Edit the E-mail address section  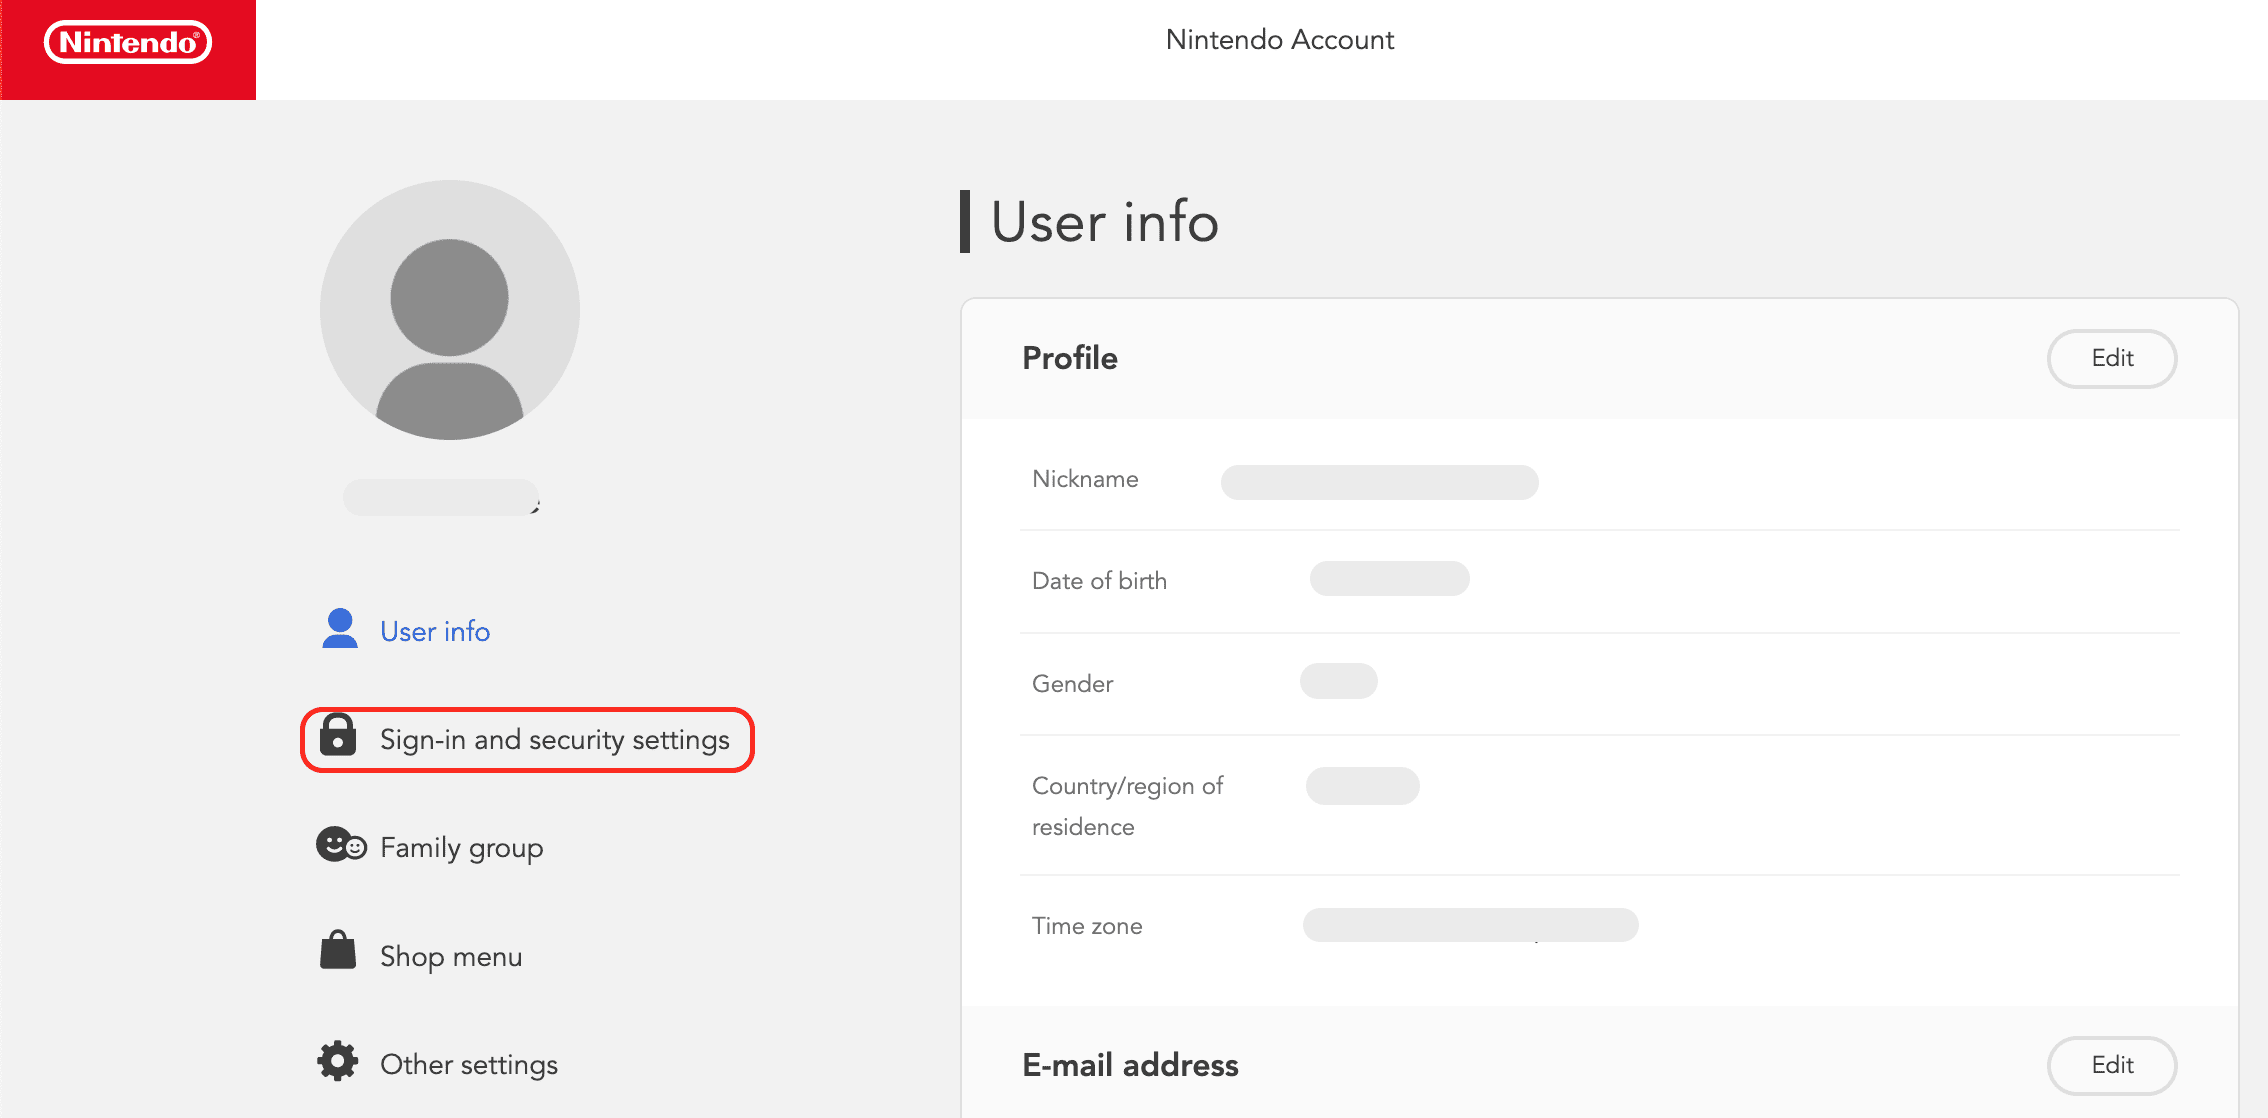2111,1065
